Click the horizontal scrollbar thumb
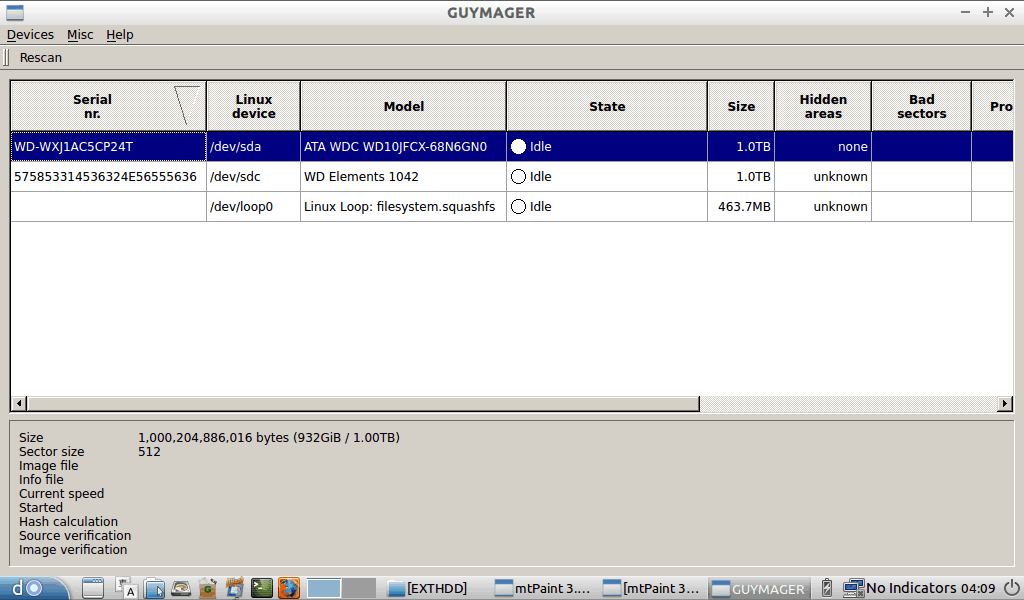 pyautogui.click(x=363, y=403)
